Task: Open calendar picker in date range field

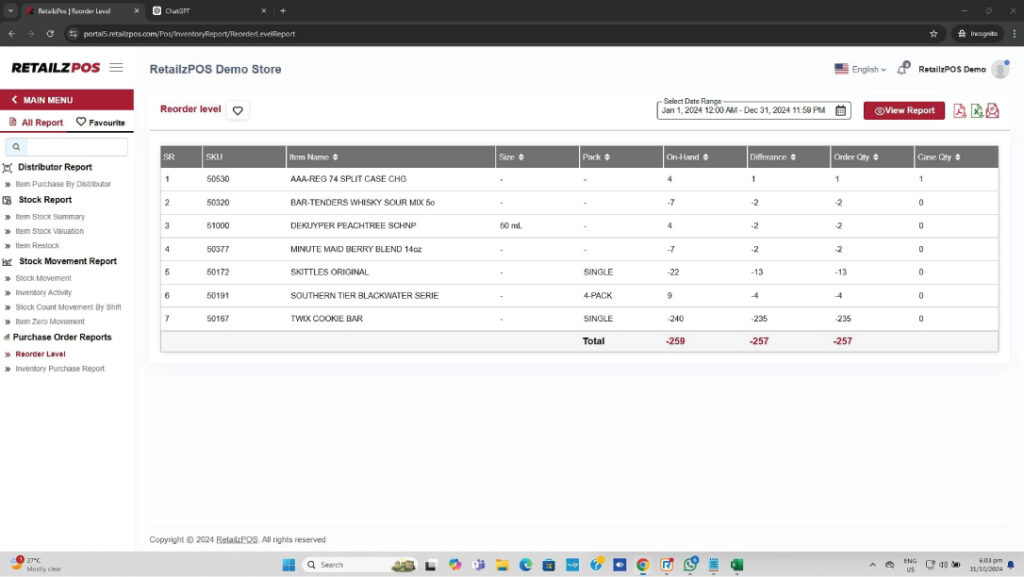Action: coord(841,111)
